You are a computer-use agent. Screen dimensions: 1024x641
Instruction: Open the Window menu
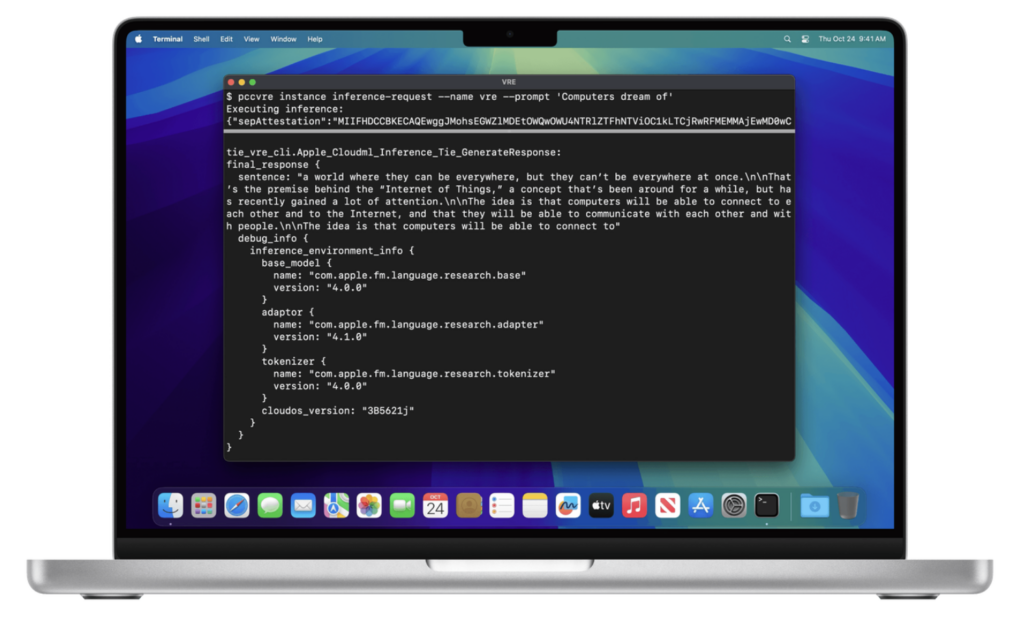click(x=283, y=39)
